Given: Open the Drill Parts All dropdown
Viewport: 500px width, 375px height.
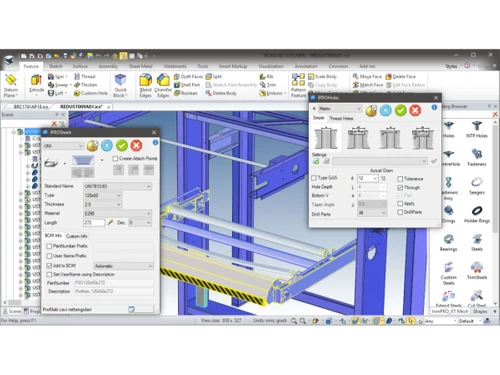Looking at the screenshot, I should (x=372, y=213).
